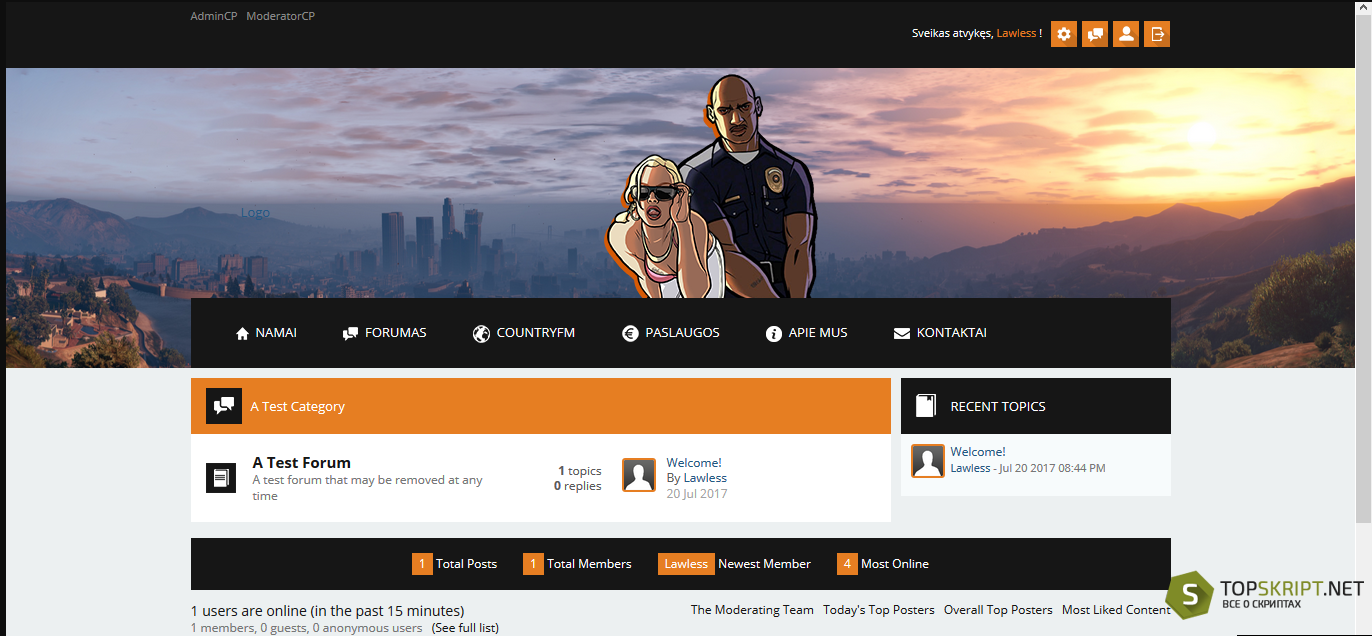Click the 0 replies count
This screenshot has height=636, width=1372.
coord(578,486)
